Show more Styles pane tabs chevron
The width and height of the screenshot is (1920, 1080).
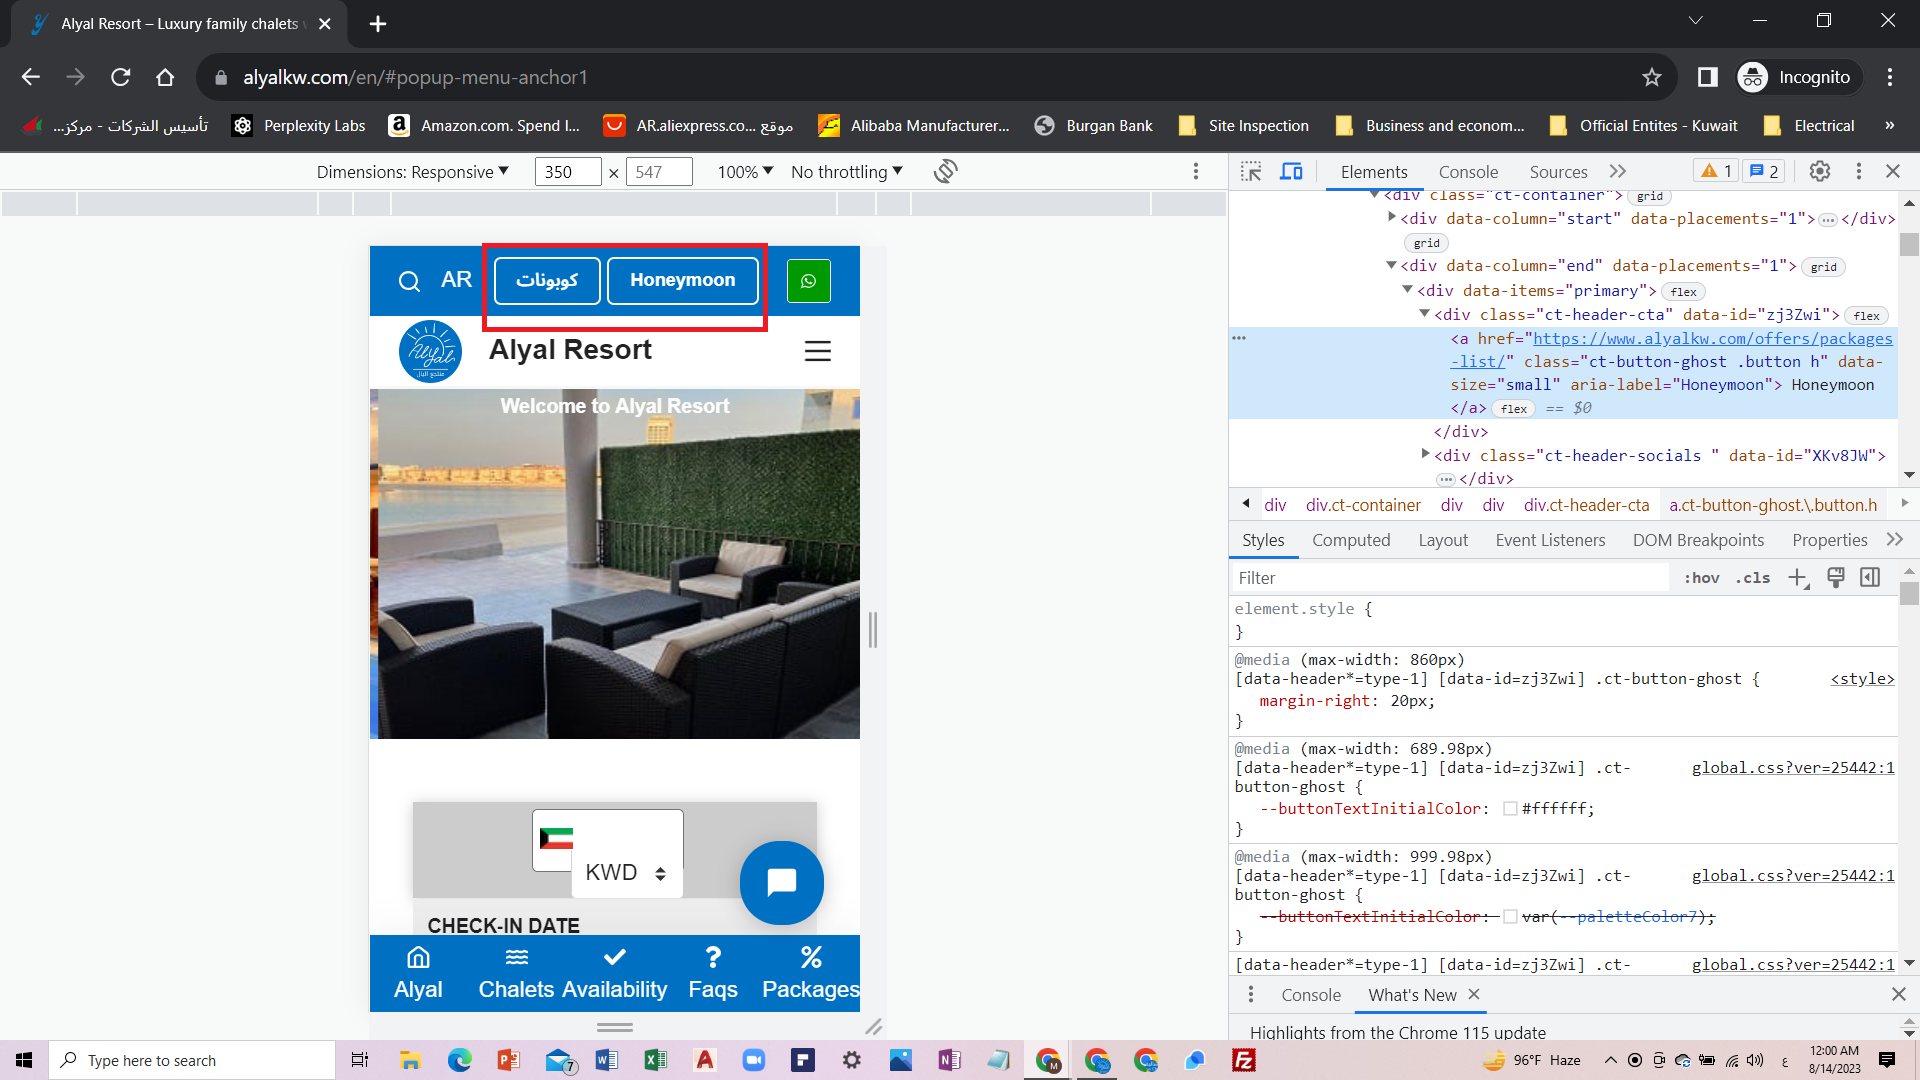point(1895,540)
